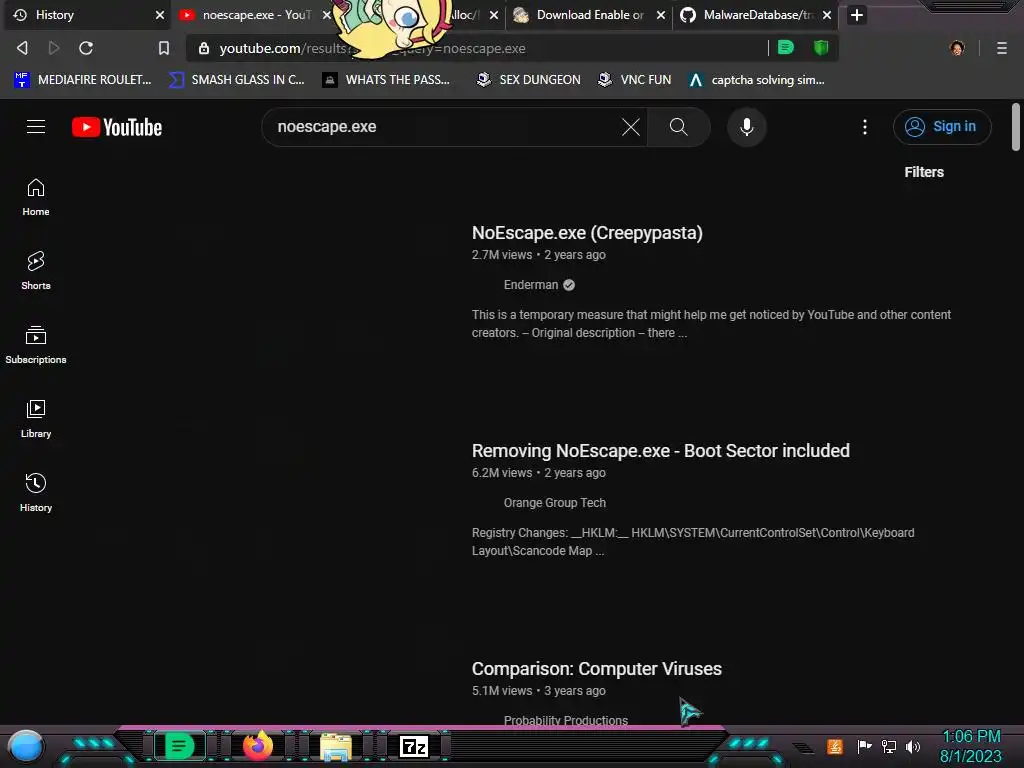Open File Explorer from taskbar

pos(336,747)
